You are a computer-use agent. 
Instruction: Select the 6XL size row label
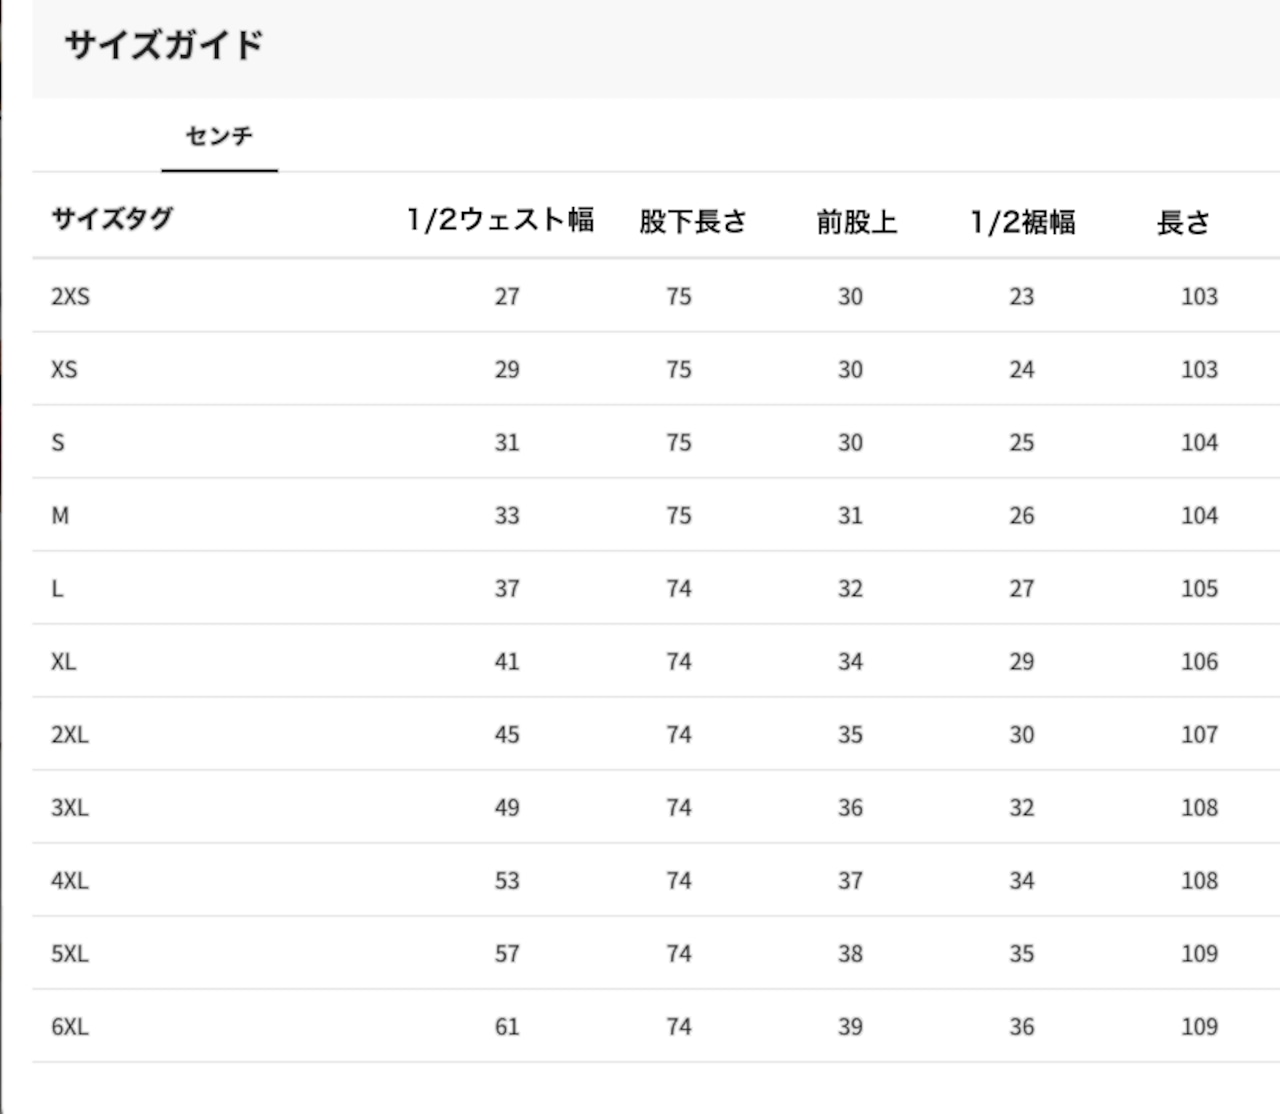coord(70,1026)
